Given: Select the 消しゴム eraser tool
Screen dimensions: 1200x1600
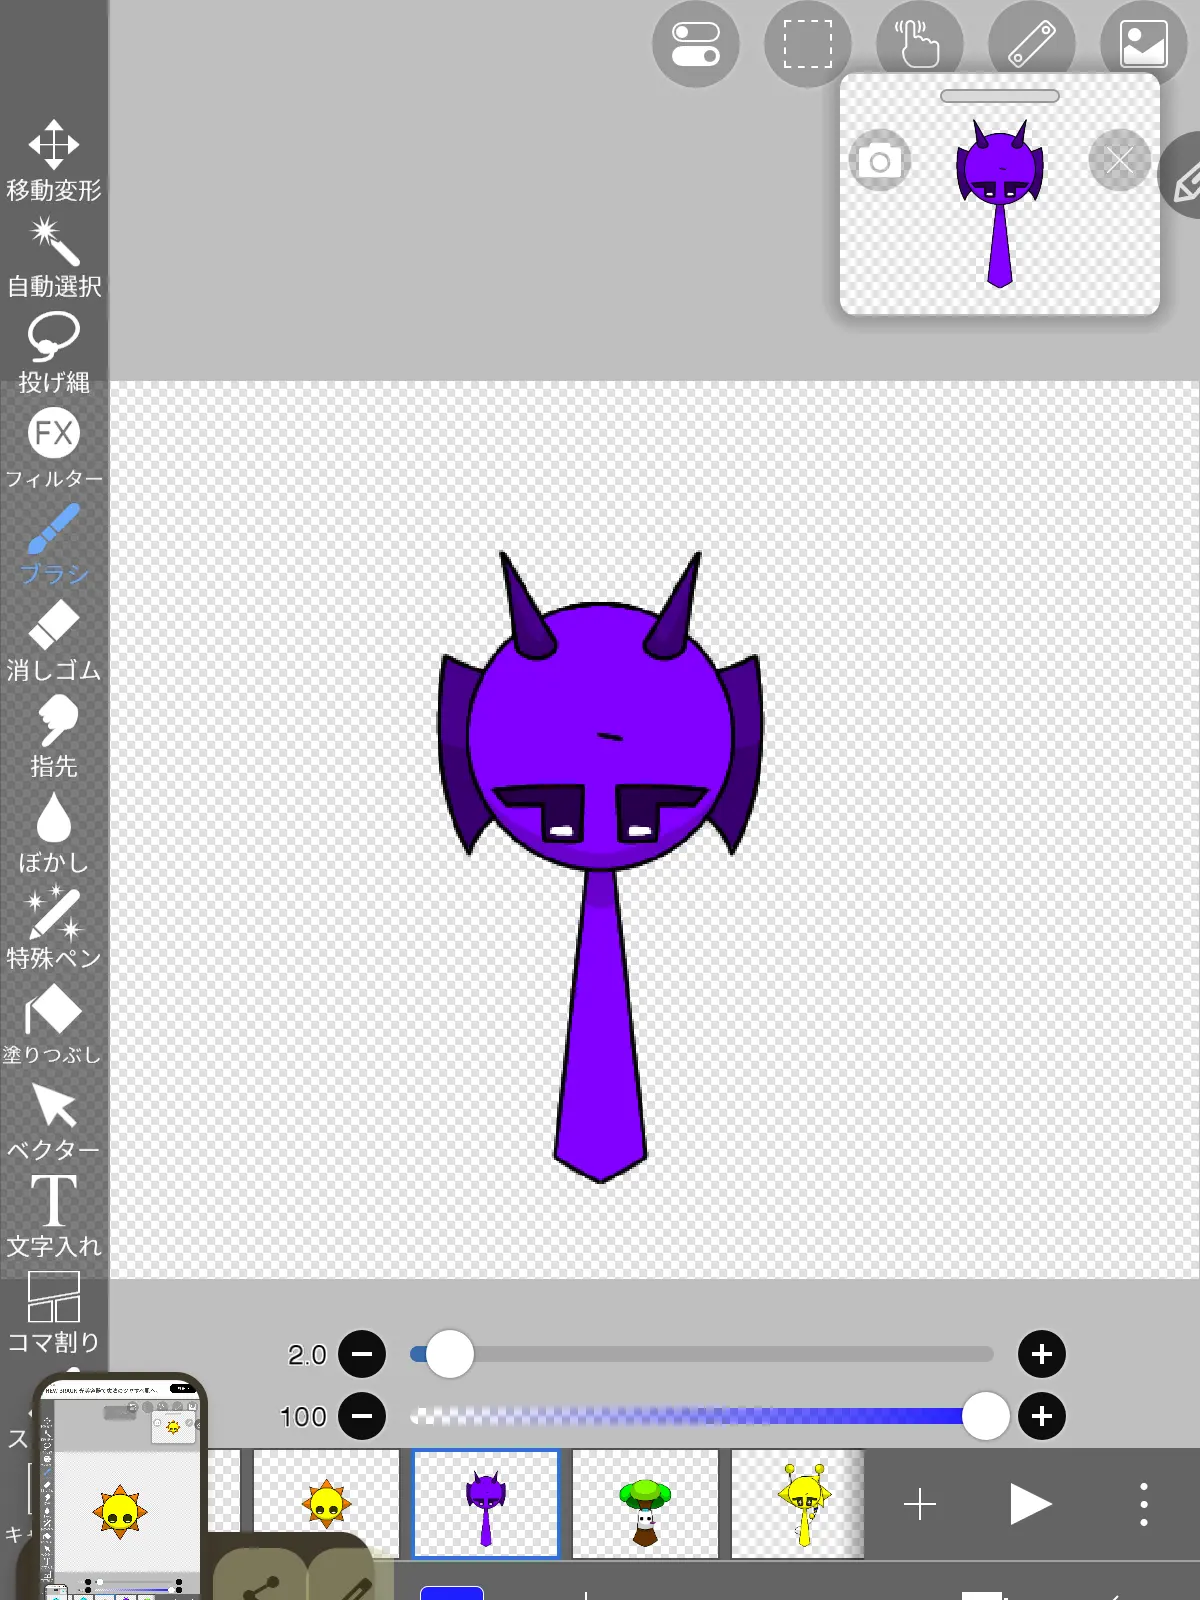Looking at the screenshot, I should coord(54,641).
